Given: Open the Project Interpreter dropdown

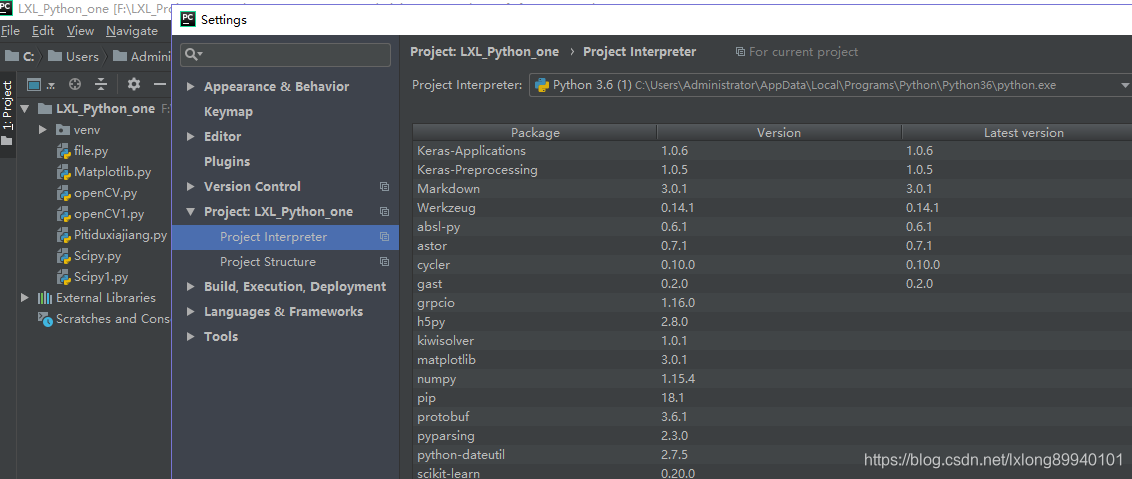Looking at the screenshot, I should point(1125,85).
